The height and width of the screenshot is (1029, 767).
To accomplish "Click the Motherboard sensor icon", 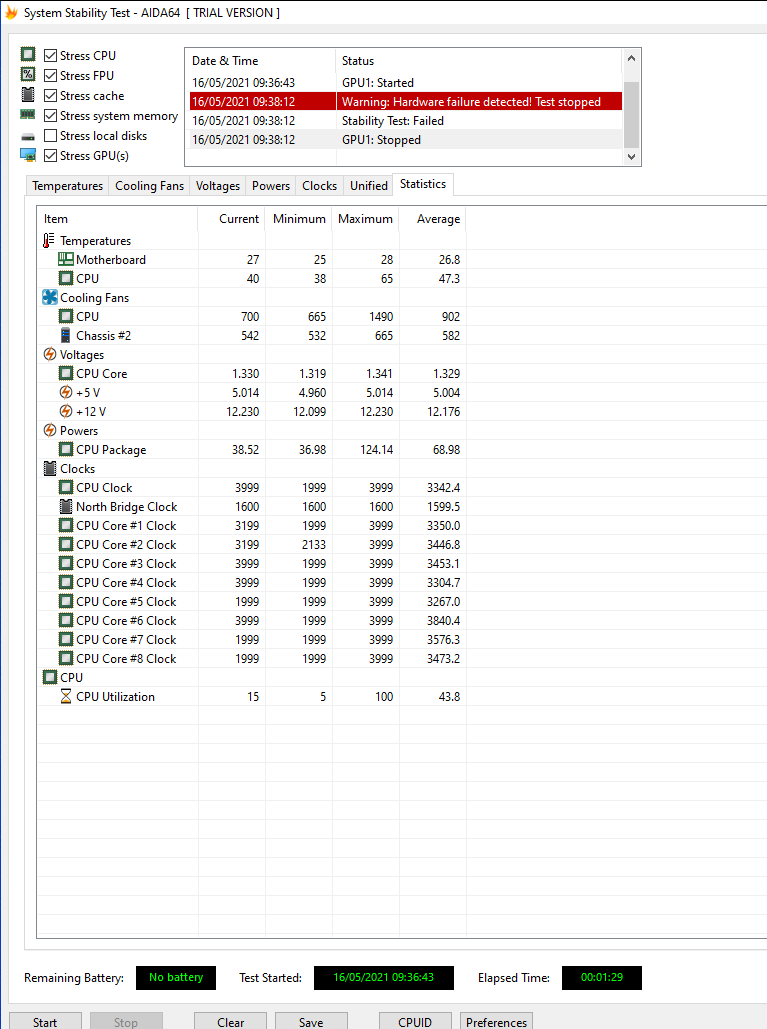I will [x=66, y=259].
